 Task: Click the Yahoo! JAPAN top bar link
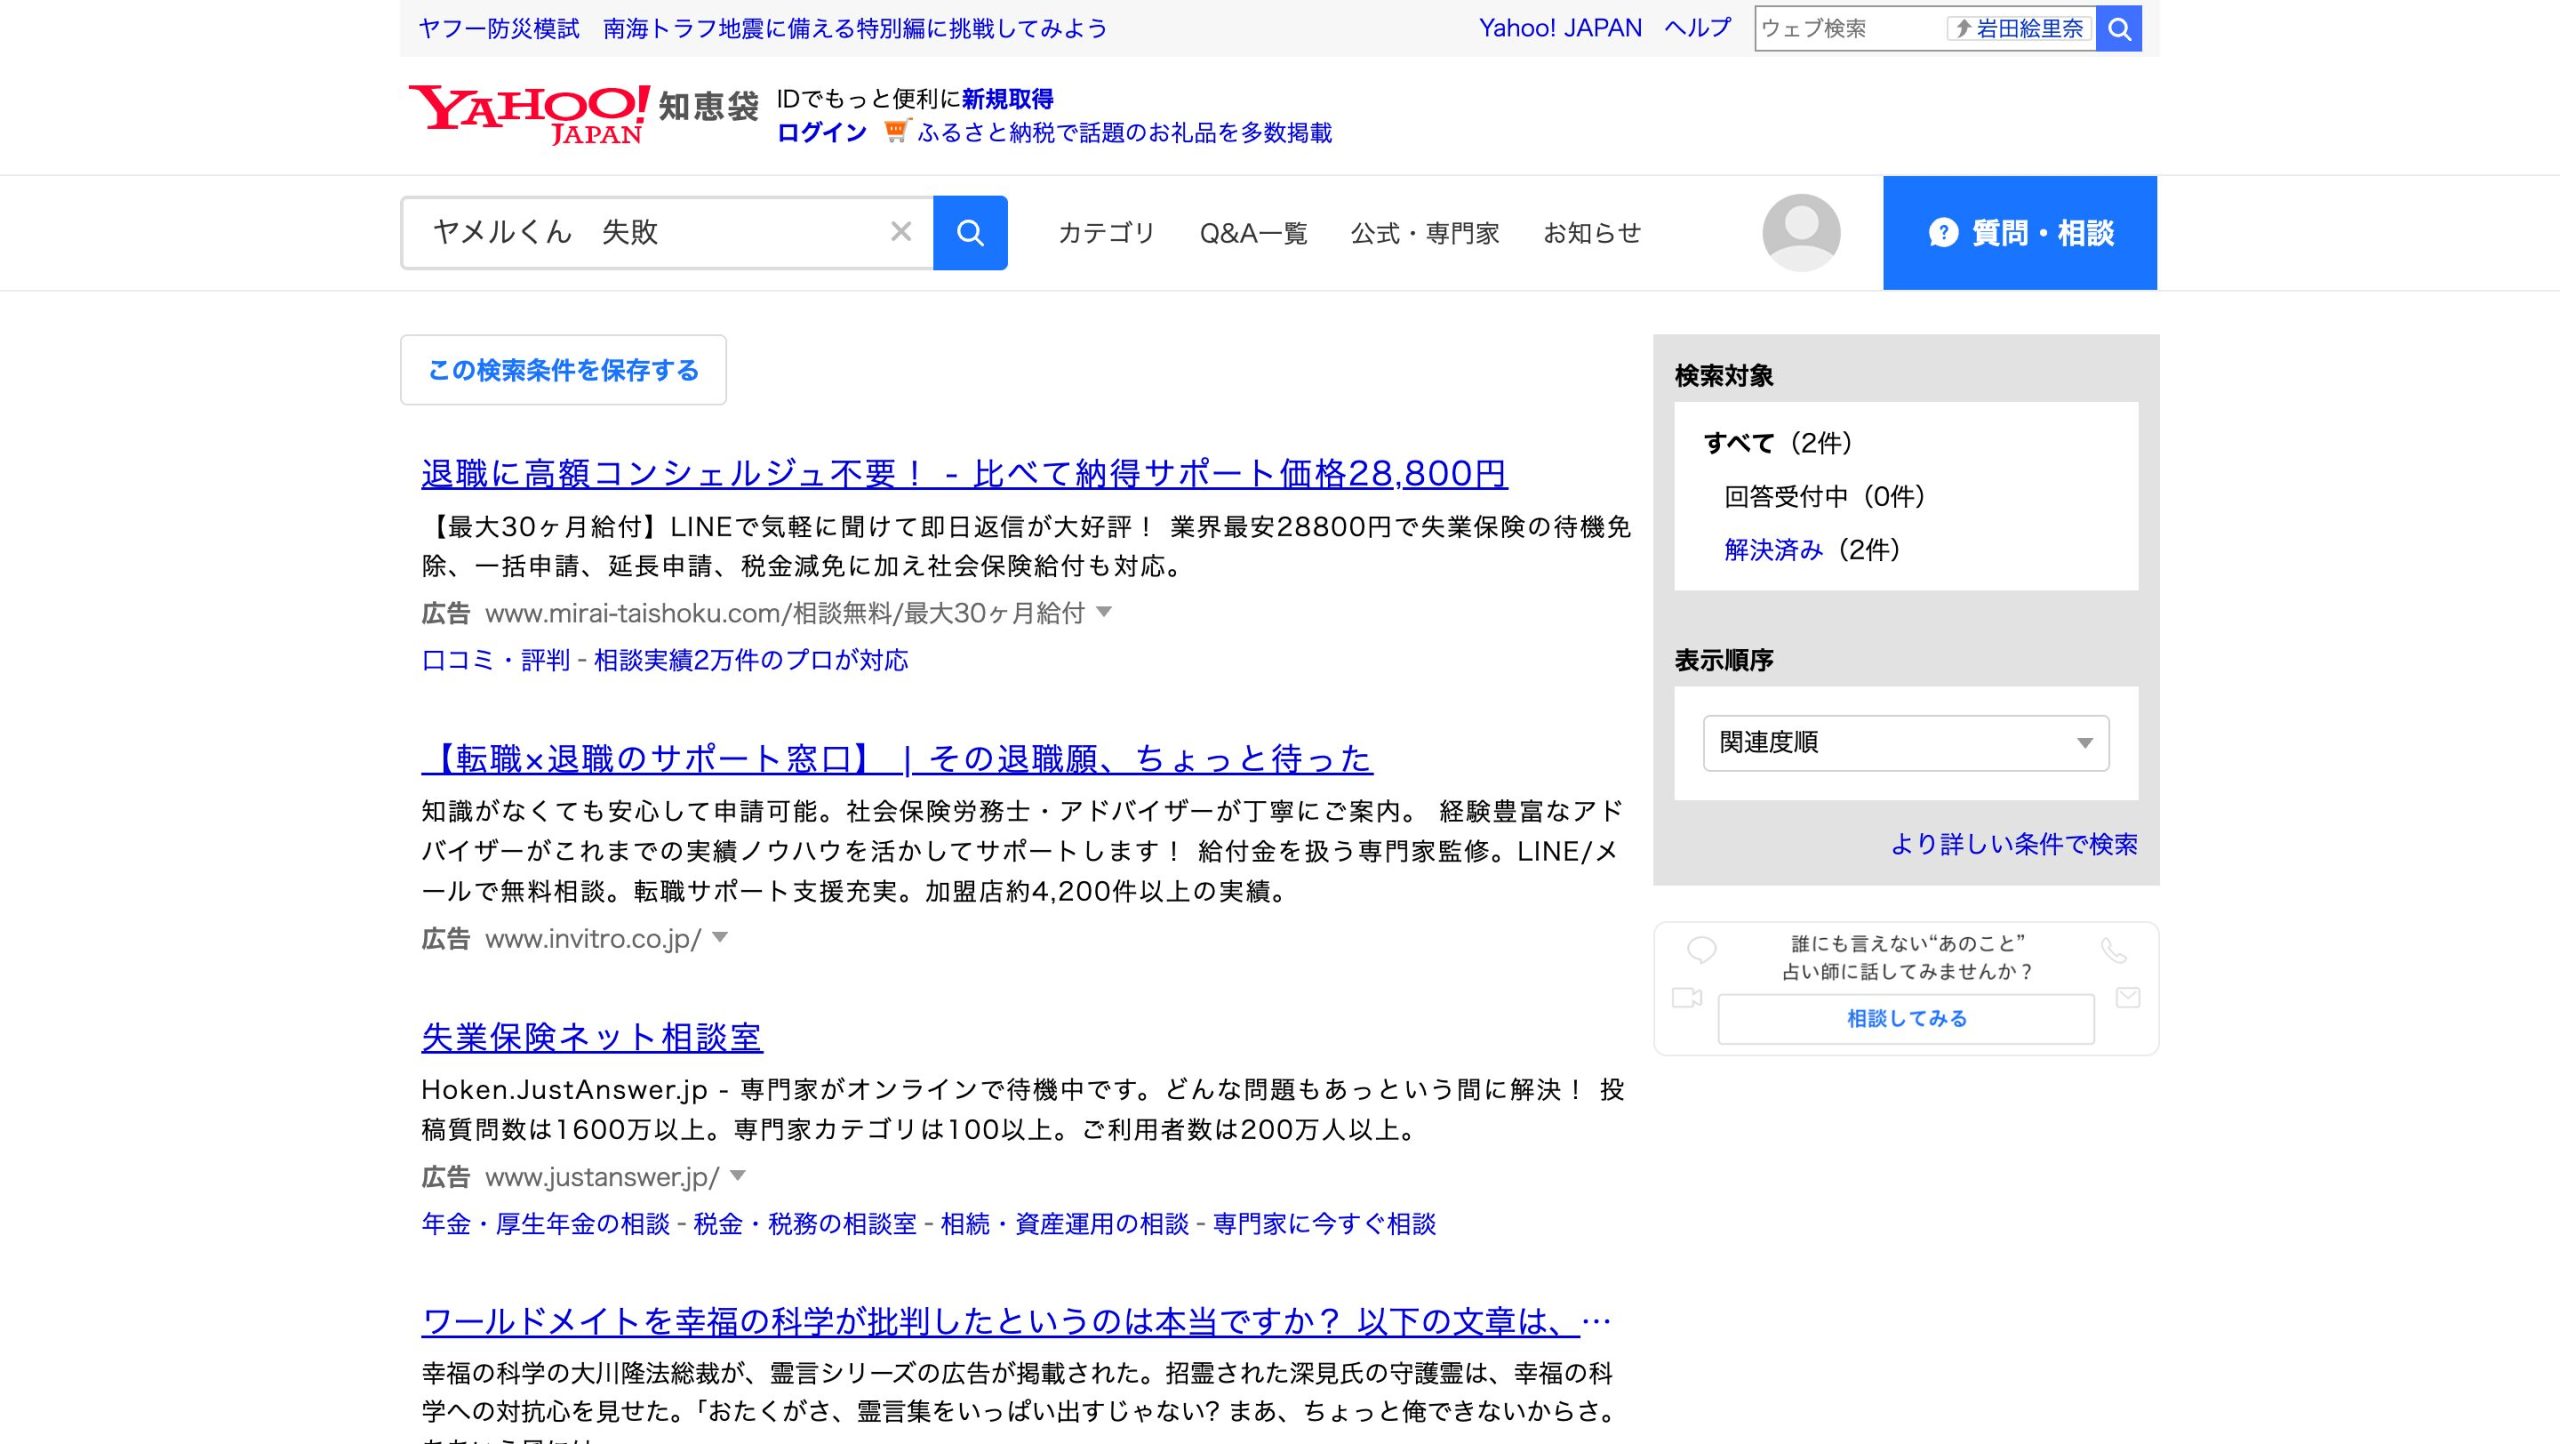tap(1560, 28)
